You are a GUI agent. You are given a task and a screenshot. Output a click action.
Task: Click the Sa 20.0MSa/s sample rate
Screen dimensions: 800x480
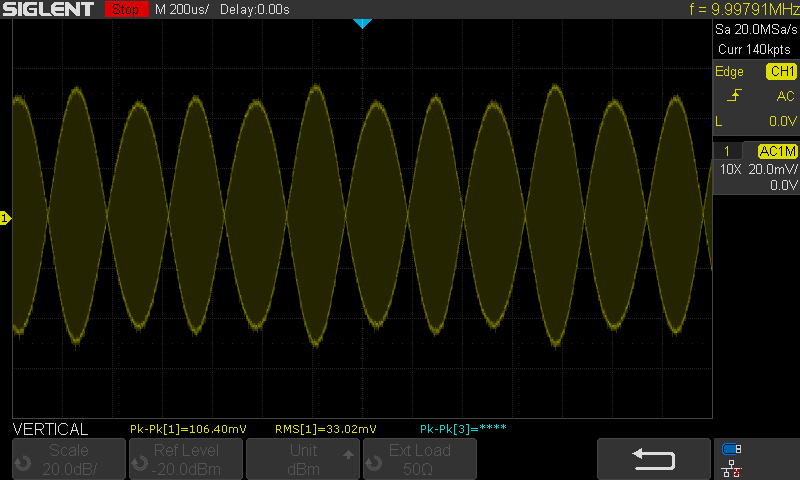pos(756,29)
